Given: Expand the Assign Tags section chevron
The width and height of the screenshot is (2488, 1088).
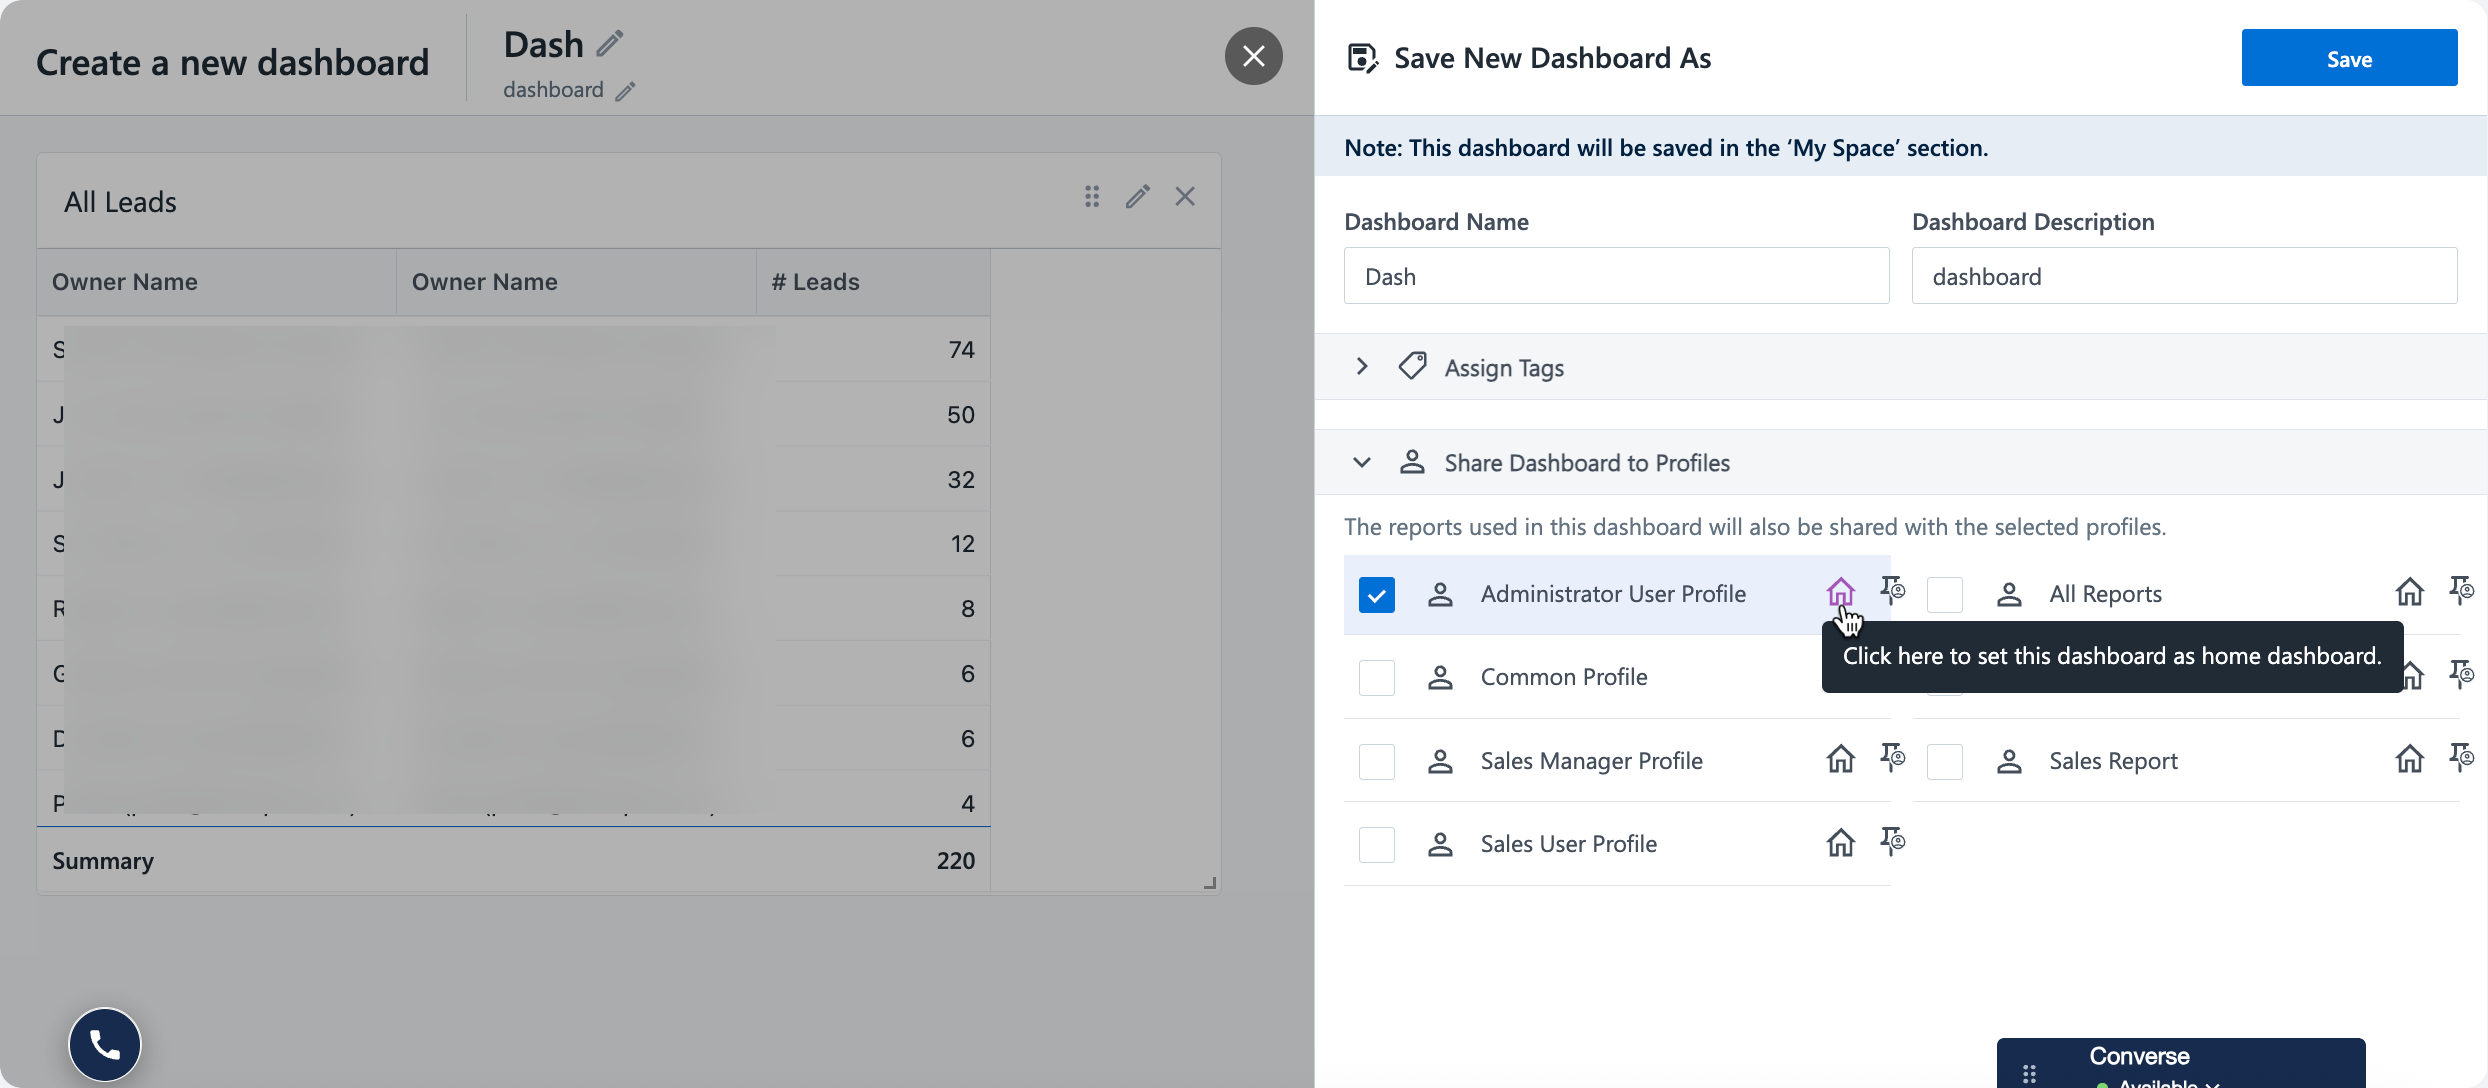Looking at the screenshot, I should (x=1362, y=366).
